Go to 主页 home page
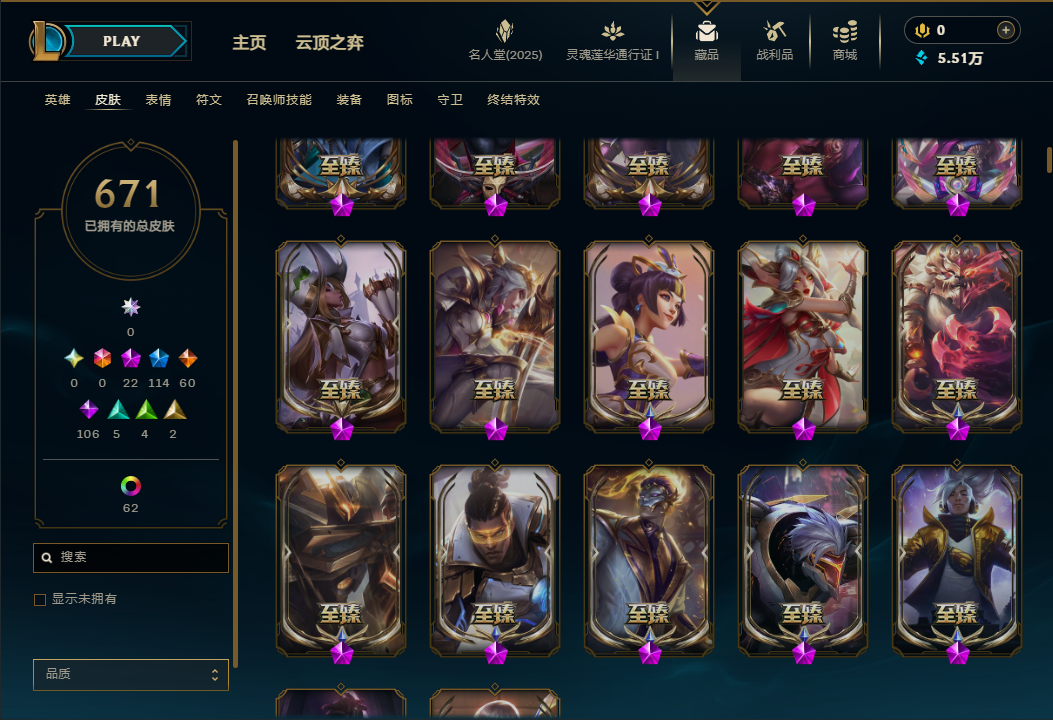Viewport: 1053px width, 720px height. pos(249,43)
